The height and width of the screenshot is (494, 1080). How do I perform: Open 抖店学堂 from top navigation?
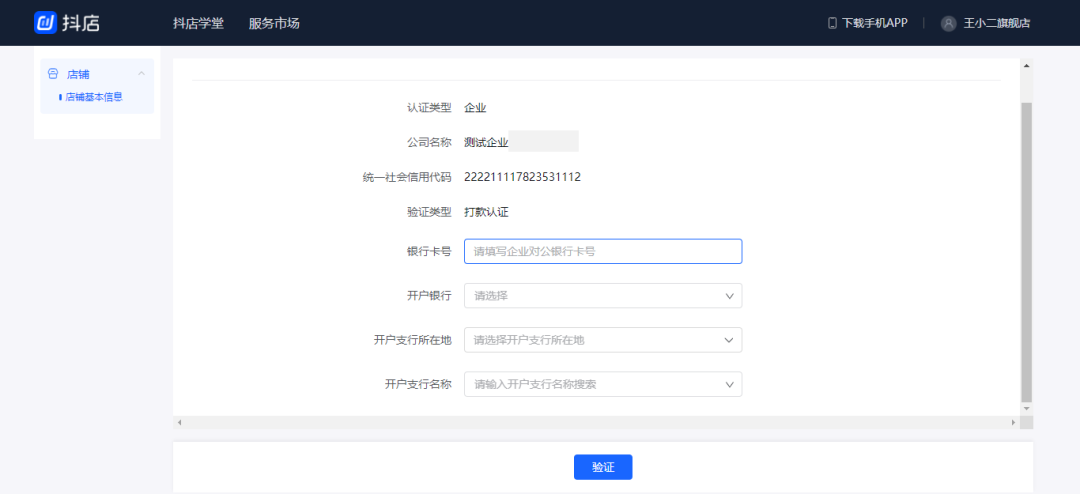(x=198, y=23)
